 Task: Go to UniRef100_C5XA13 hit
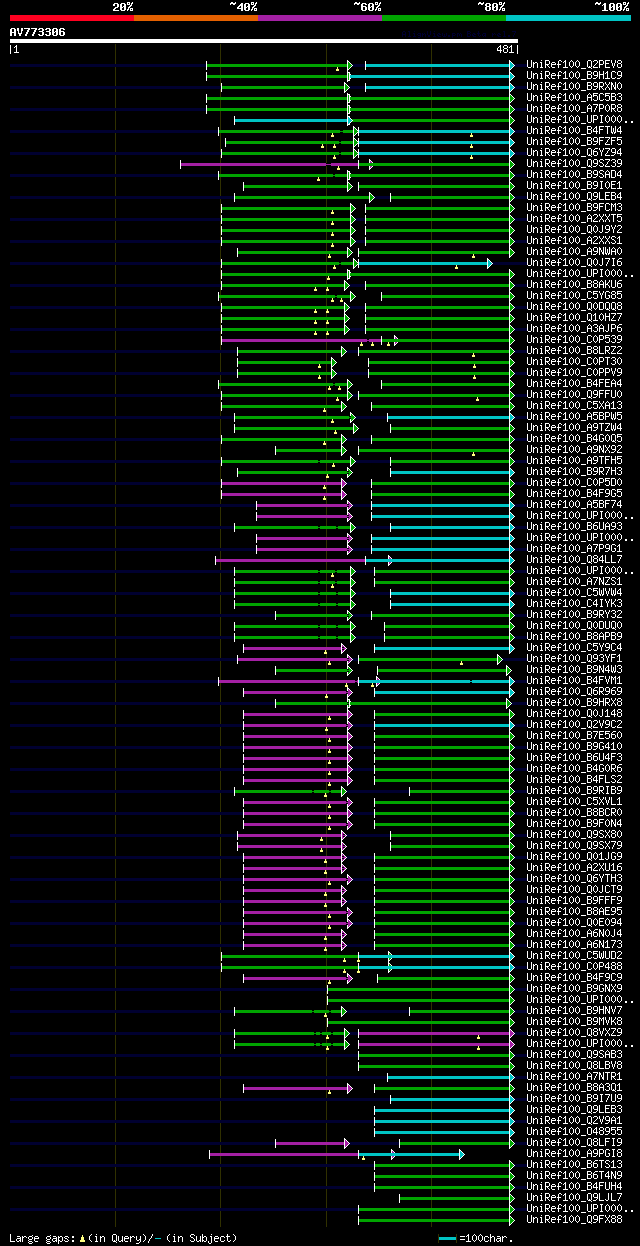coord(574,405)
